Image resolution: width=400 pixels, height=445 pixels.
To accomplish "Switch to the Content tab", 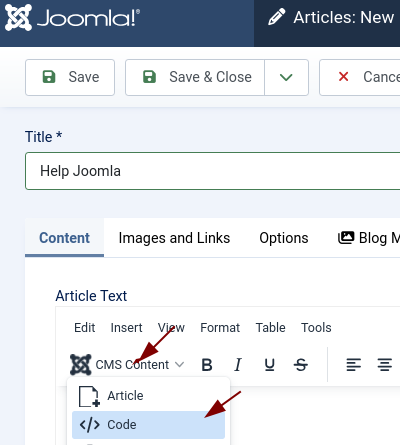I will point(64,238).
